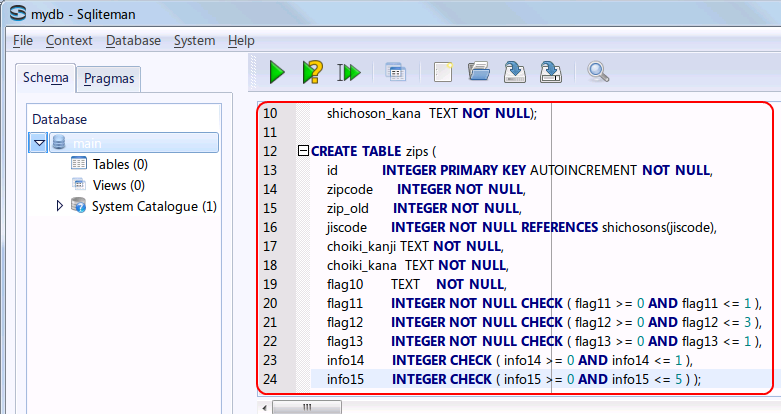Open an SQL file with folder icon

(x=478, y=72)
